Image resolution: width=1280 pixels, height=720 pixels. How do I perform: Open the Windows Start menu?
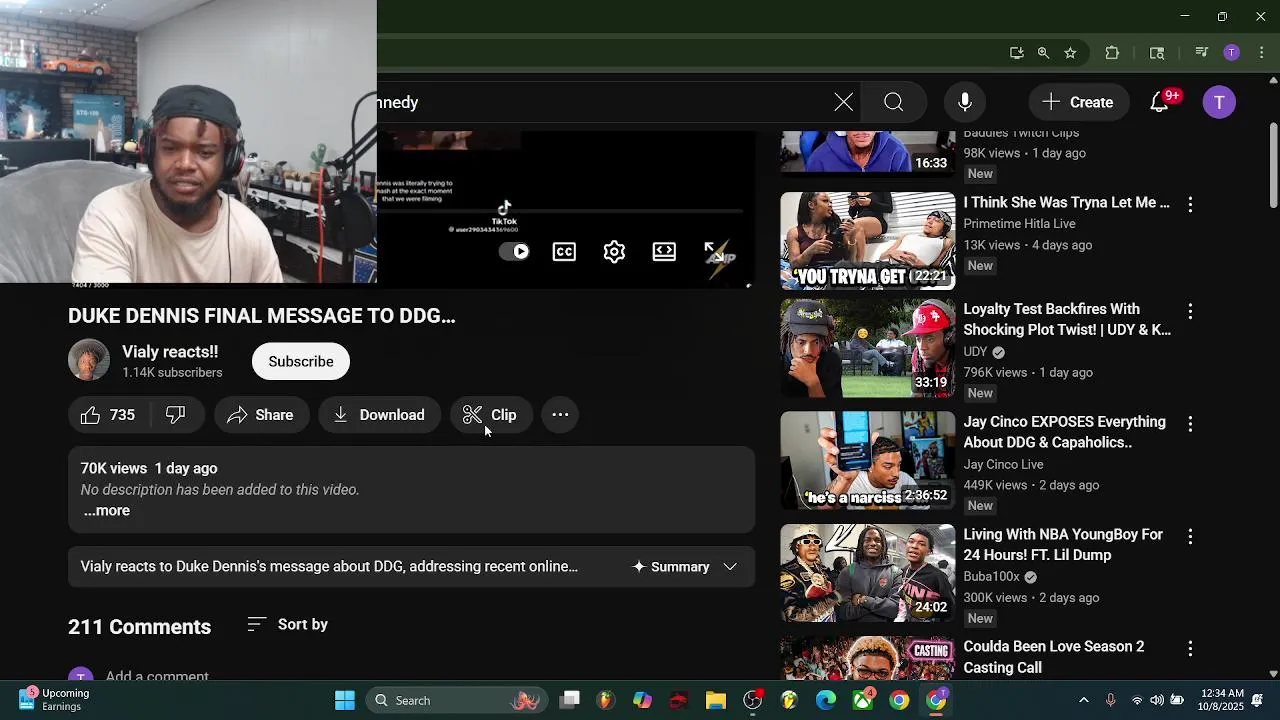point(345,701)
